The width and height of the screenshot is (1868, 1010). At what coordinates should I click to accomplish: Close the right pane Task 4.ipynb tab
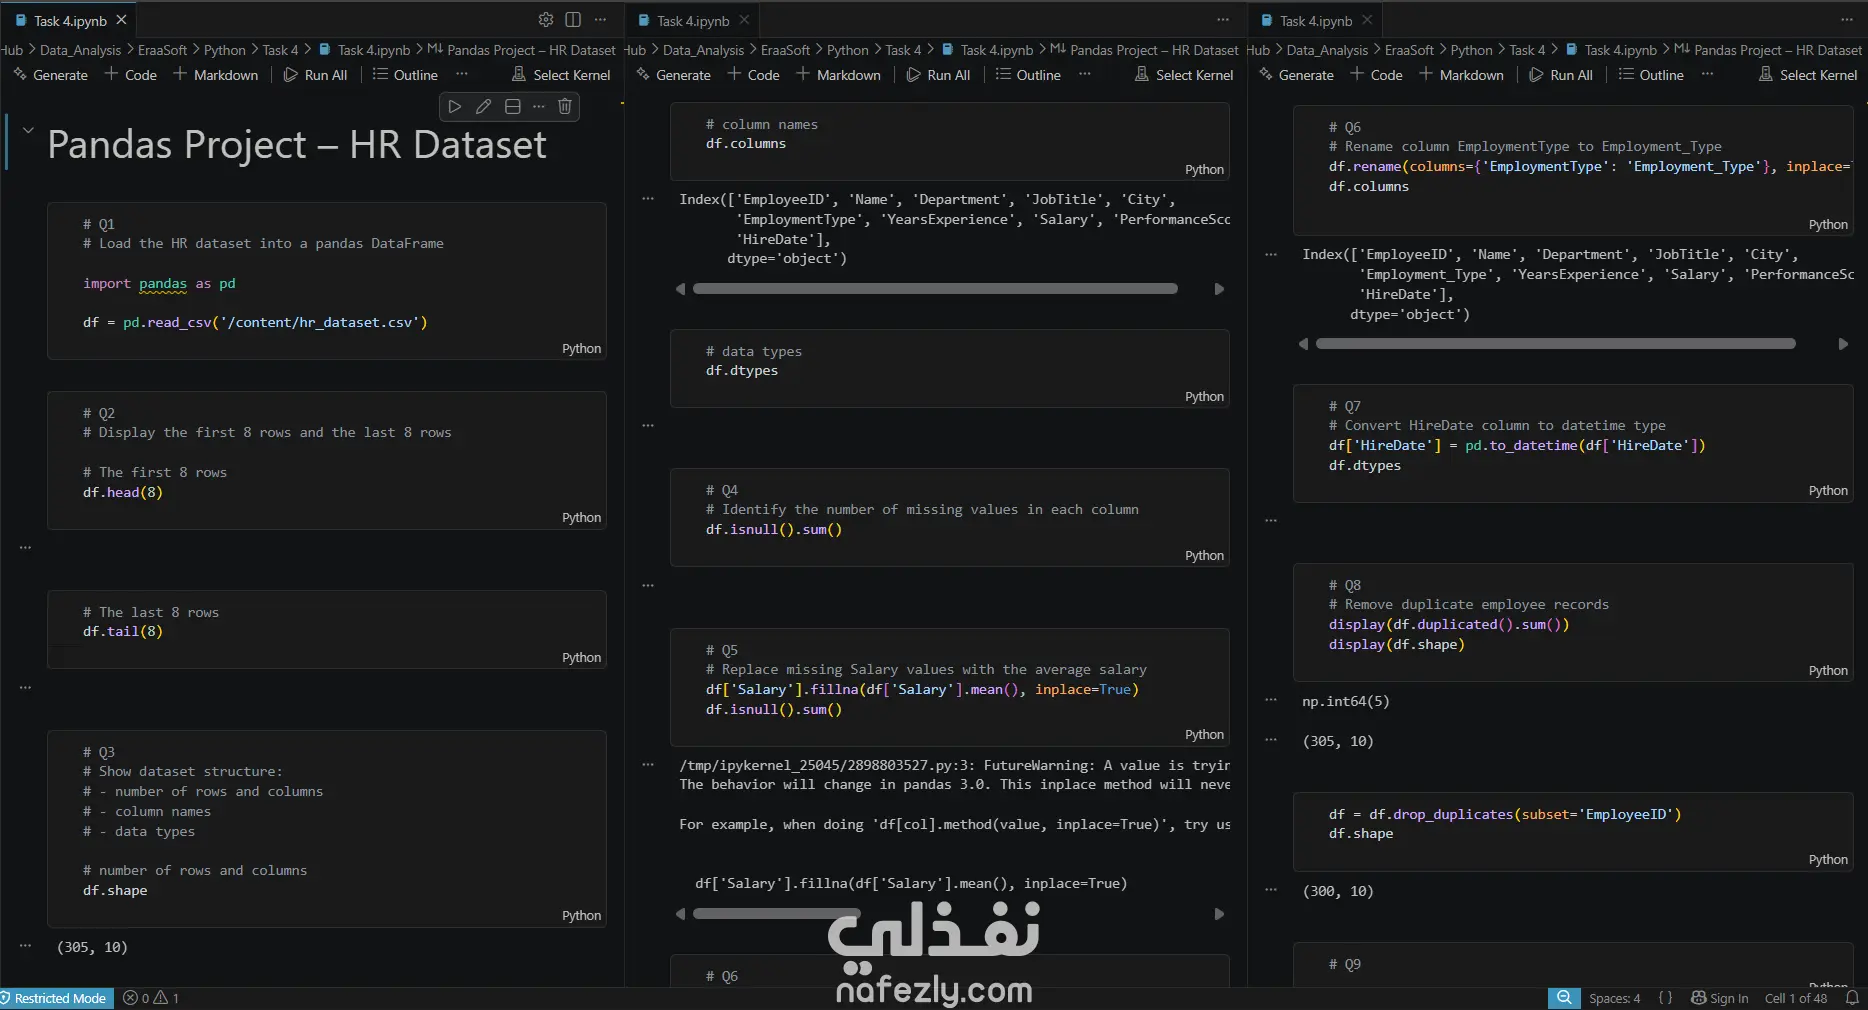[1367, 20]
